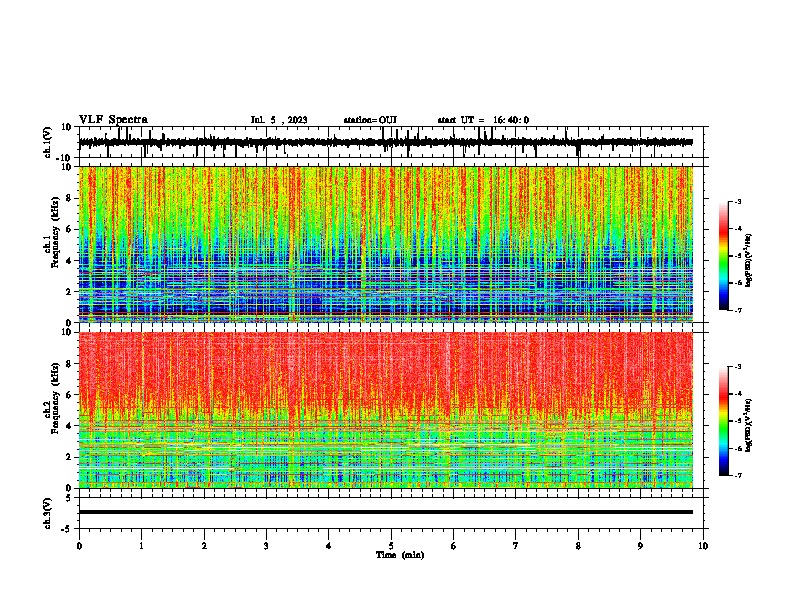
Task: Click the "6" frequency tick of ch.2 spectrogram
Action: point(69,394)
